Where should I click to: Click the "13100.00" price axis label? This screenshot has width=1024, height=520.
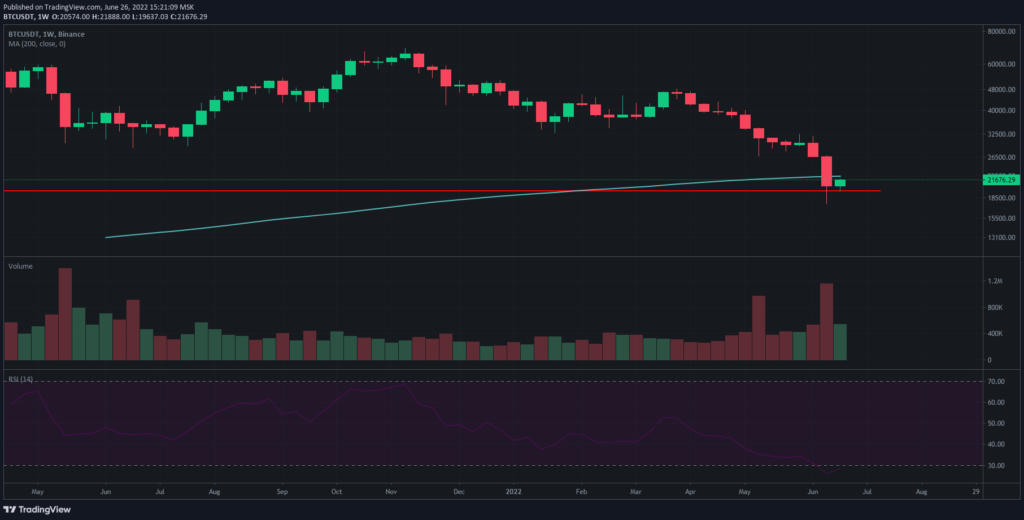1003,238
